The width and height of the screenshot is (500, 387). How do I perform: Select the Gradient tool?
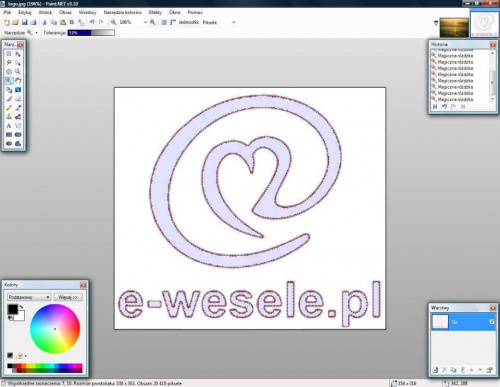point(18,90)
